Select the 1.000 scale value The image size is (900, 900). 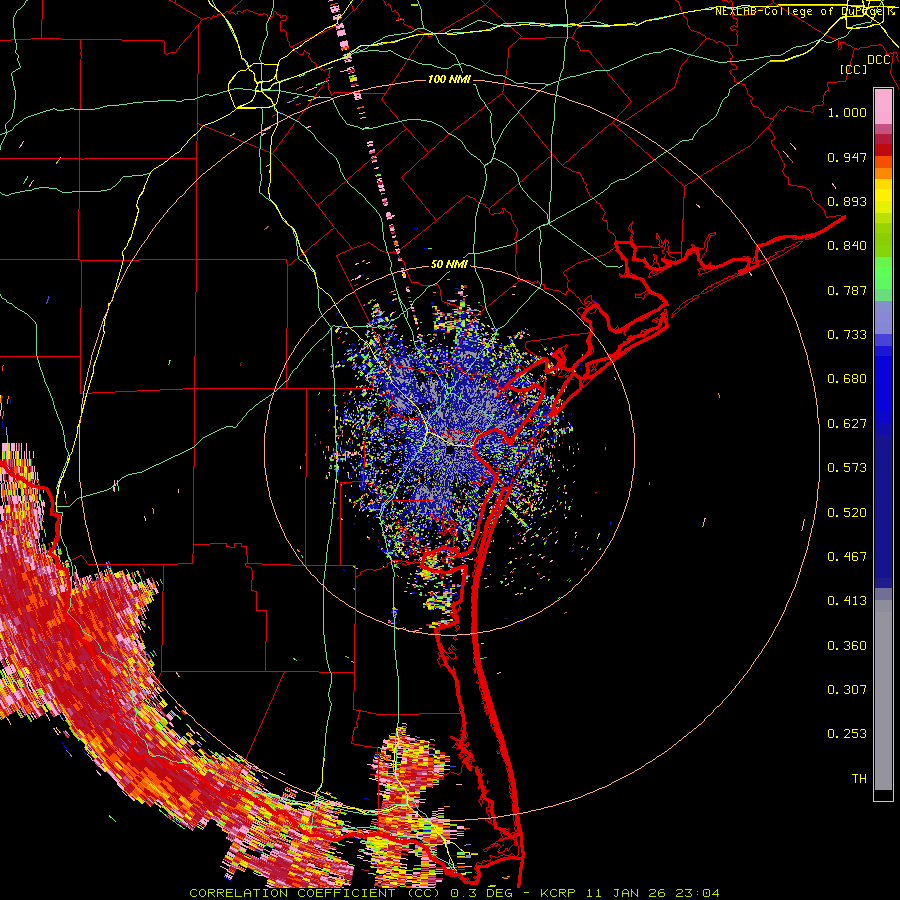(x=847, y=112)
